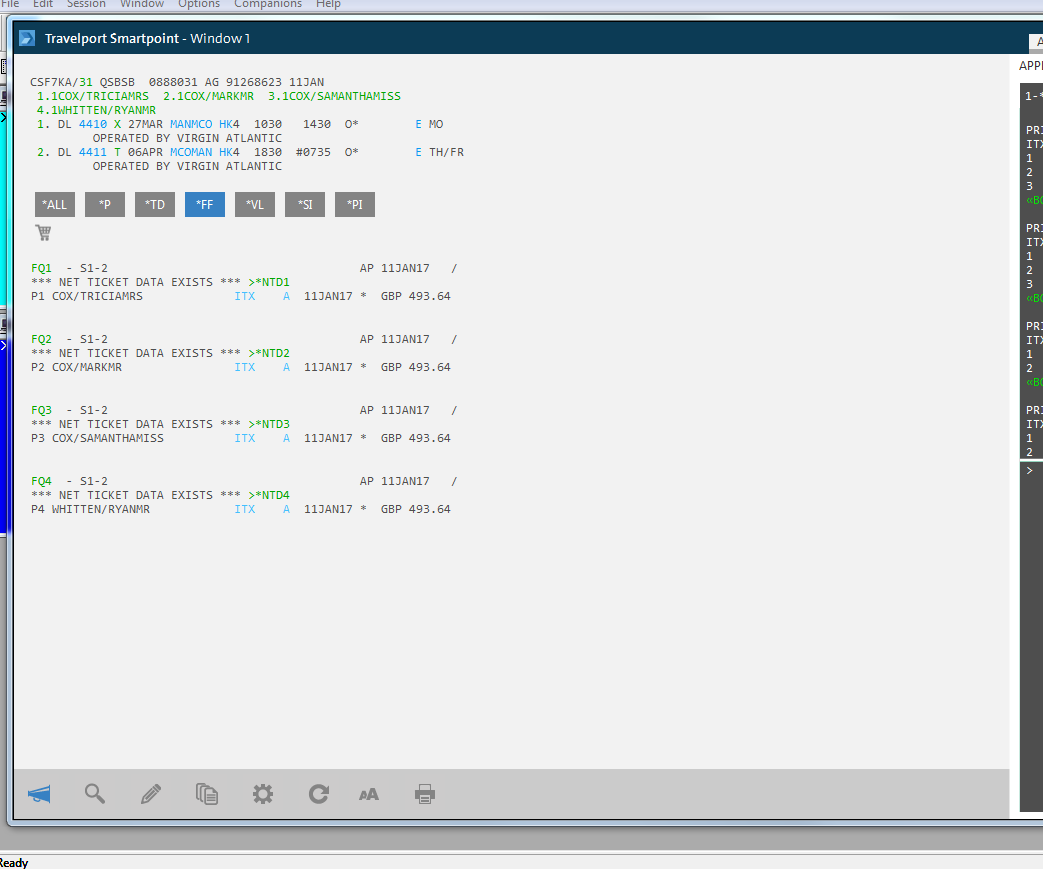Click passenger 2.1COX/MARKMR name
The width and height of the screenshot is (1043, 869).
208,96
